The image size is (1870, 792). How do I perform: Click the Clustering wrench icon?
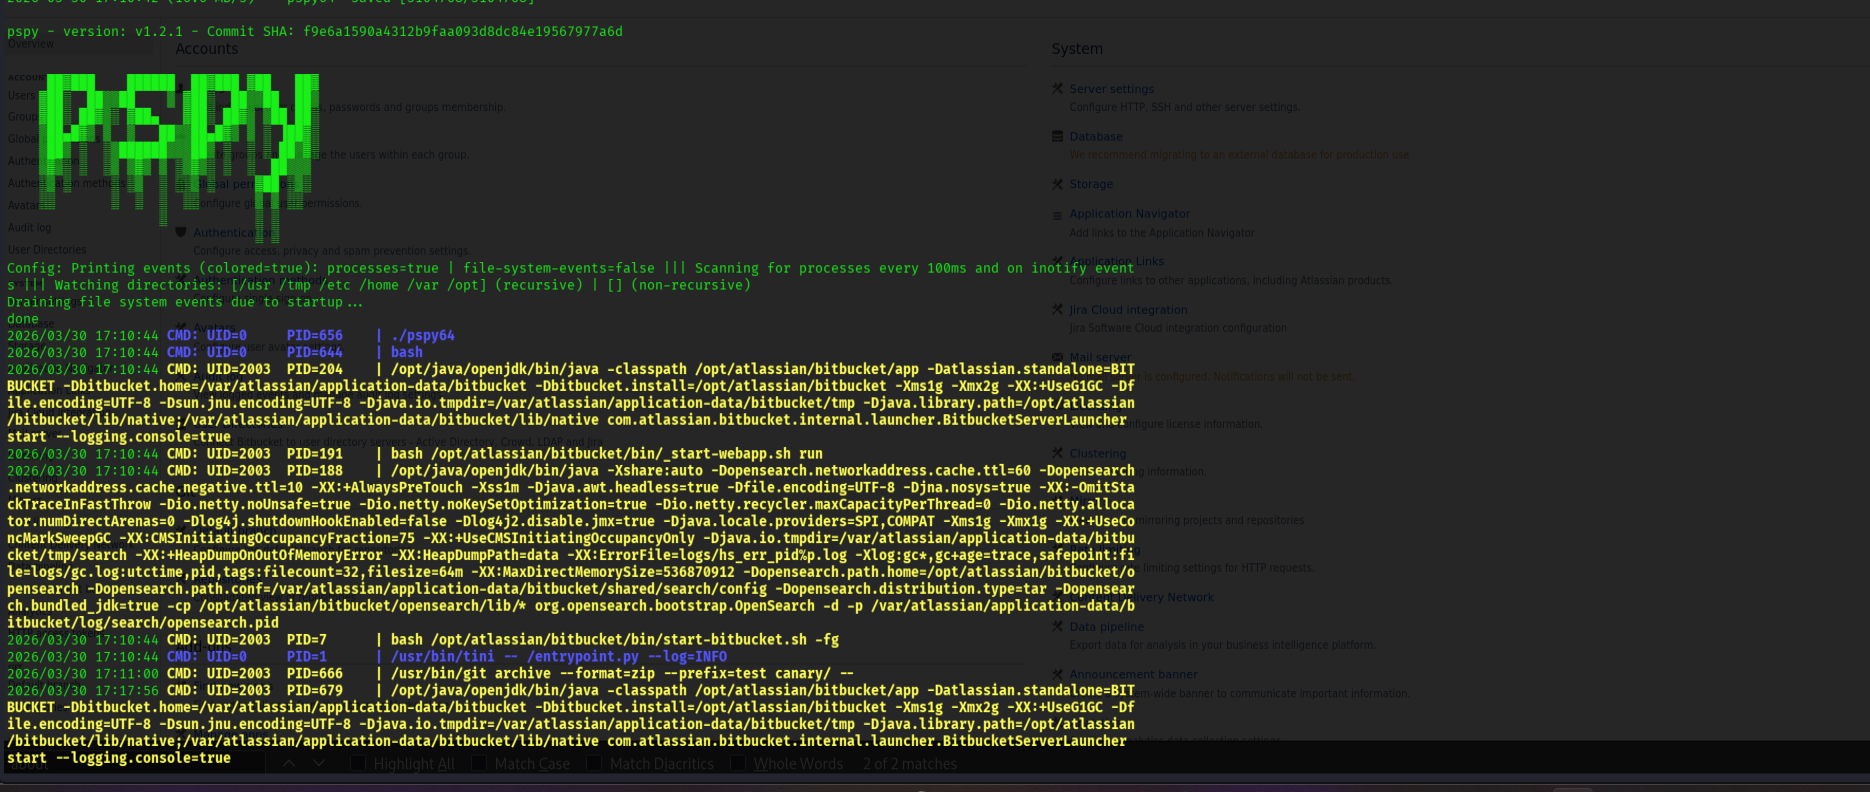tap(1057, 454)
